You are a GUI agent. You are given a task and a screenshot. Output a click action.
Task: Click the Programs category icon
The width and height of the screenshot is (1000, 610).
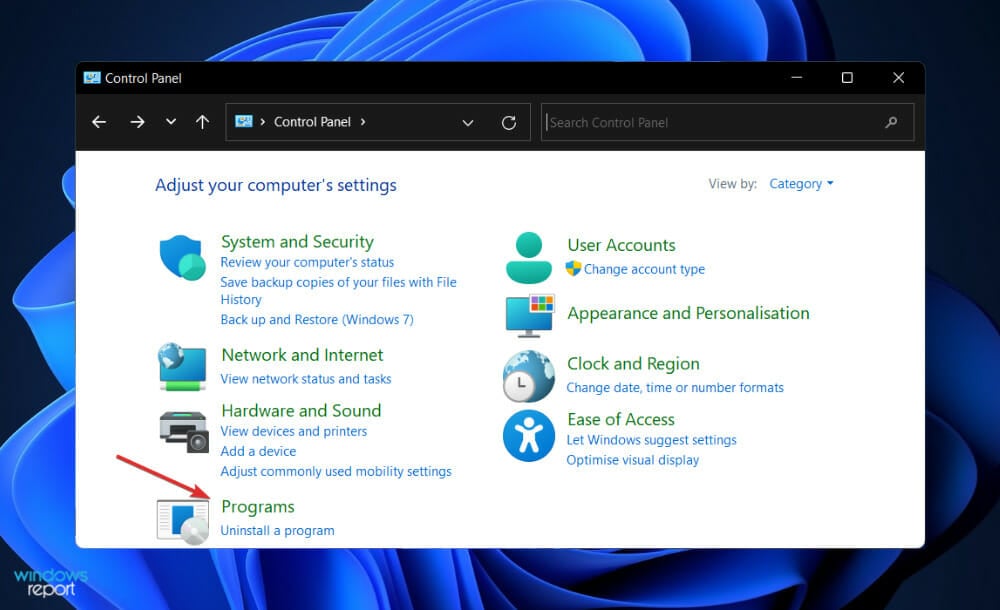[183, 522]
